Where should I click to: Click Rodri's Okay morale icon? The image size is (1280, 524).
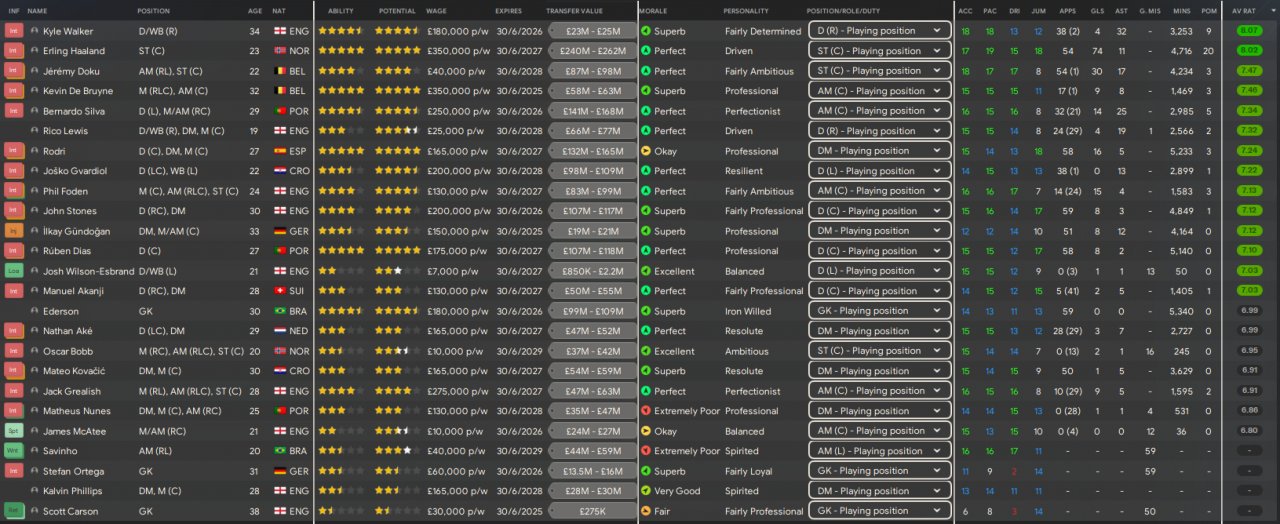[645, 151]
